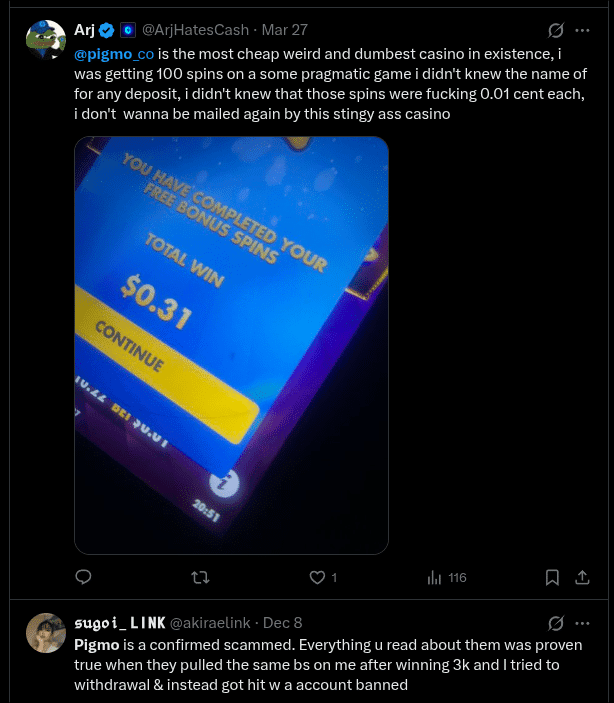This screenshot has width=614, height=703.
Task: Click the square affiliate badge beside Arj's name
Action: (x=128, y=30)
